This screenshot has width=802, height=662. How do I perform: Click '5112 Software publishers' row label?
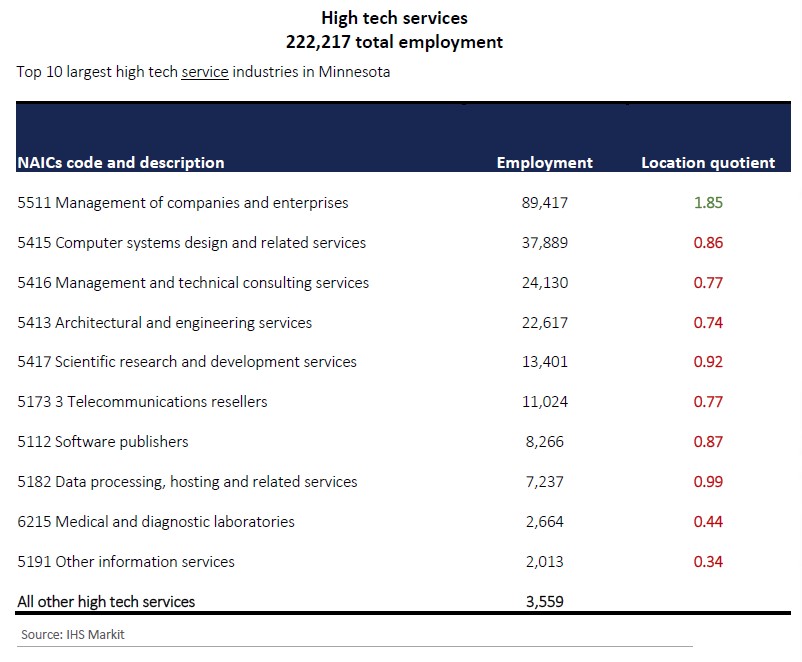pos(103,442)
